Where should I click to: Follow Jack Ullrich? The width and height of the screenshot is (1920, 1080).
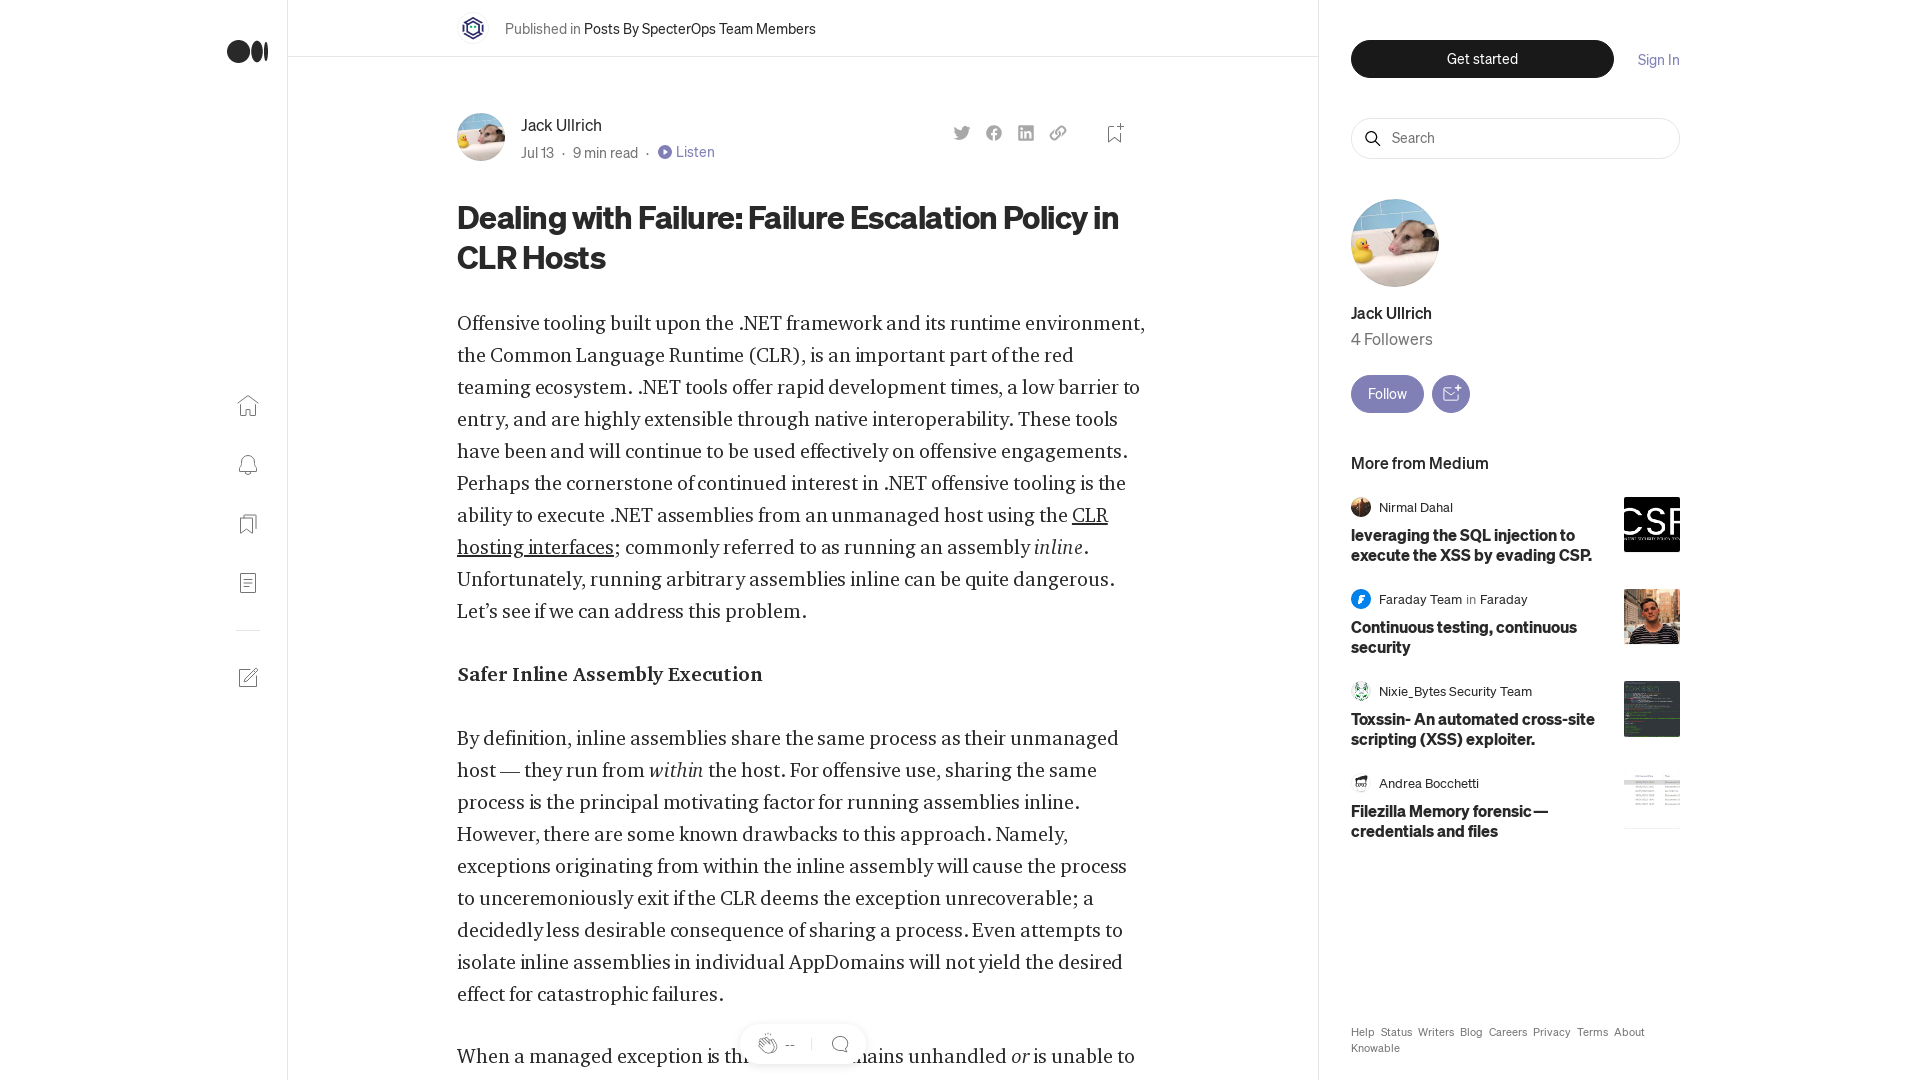coord(1386,393)
